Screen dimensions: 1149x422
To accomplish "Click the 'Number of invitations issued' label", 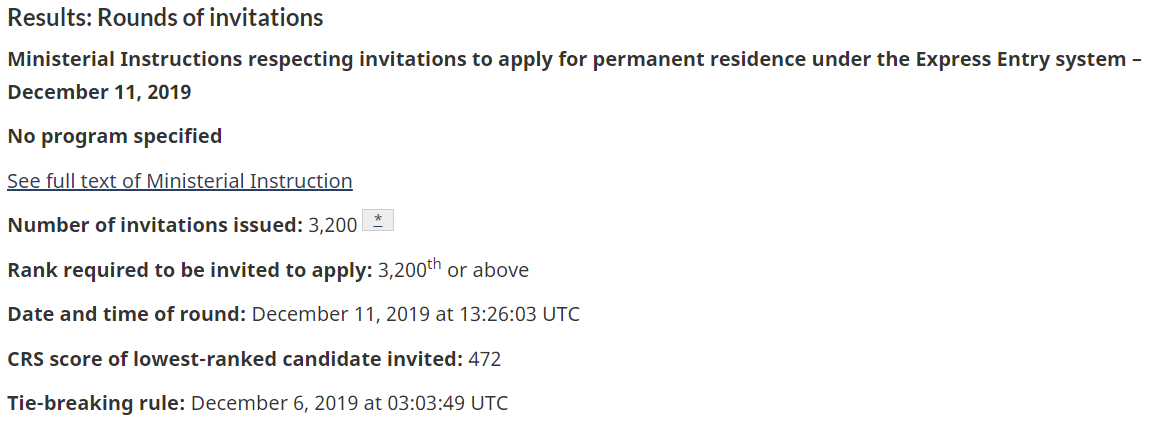I will [155, 225].
